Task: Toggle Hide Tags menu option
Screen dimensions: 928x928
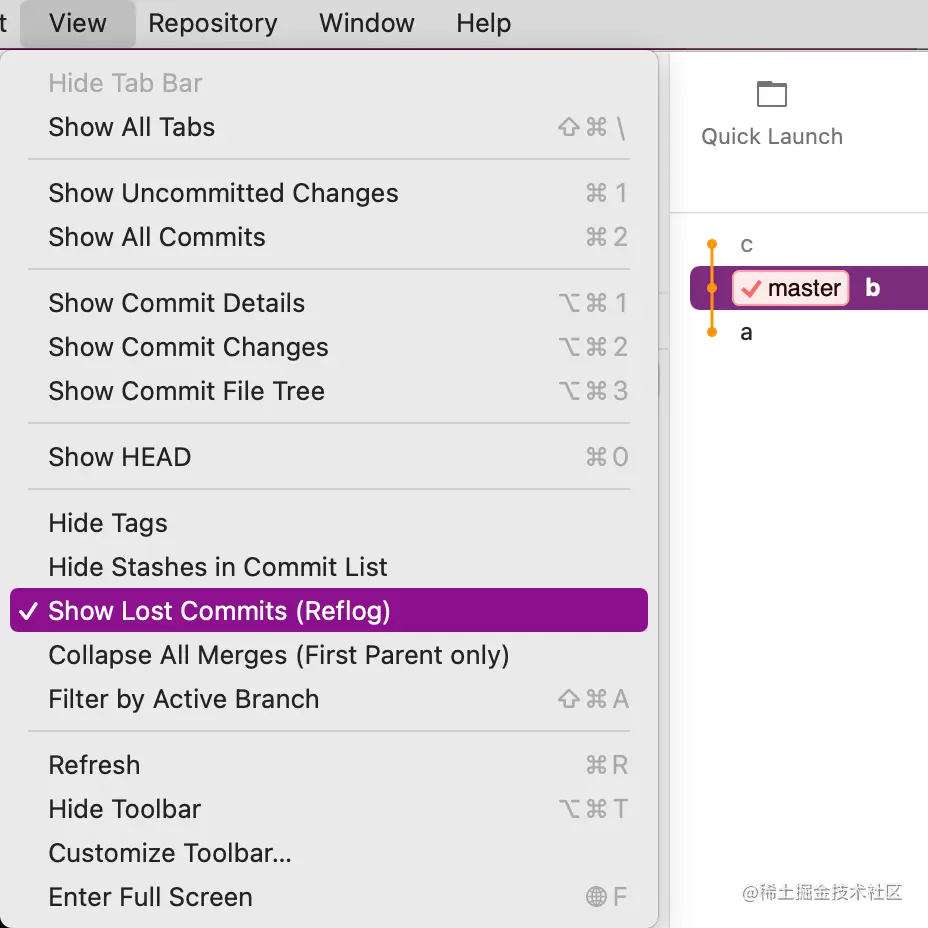Action: (x=108, y=523)
